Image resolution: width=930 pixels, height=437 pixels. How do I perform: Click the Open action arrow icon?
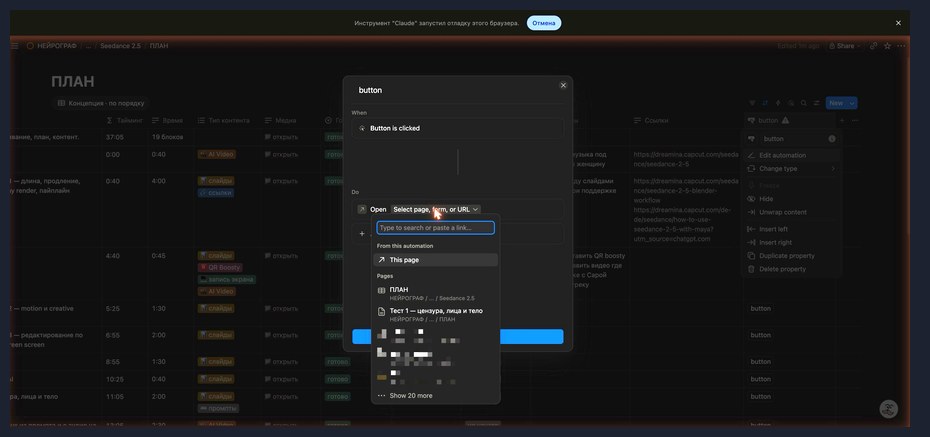pyautogui.click(x=362, y=209)
